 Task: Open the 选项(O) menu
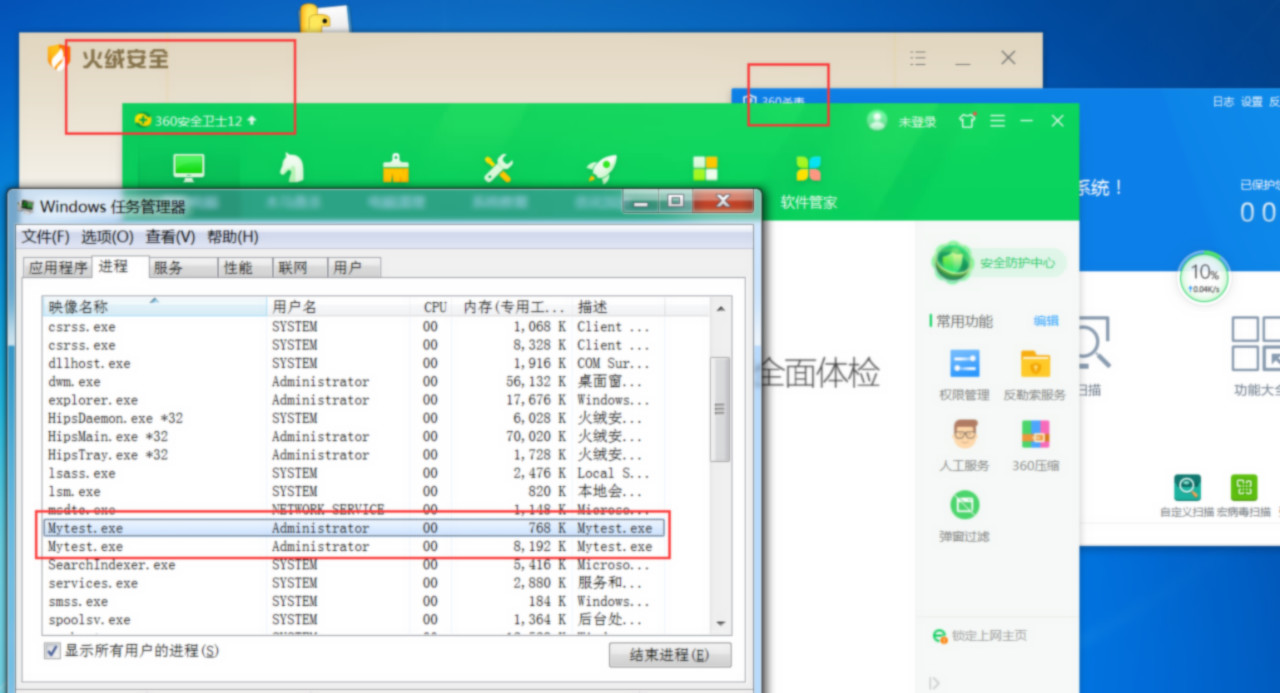[x=107, y=237]
